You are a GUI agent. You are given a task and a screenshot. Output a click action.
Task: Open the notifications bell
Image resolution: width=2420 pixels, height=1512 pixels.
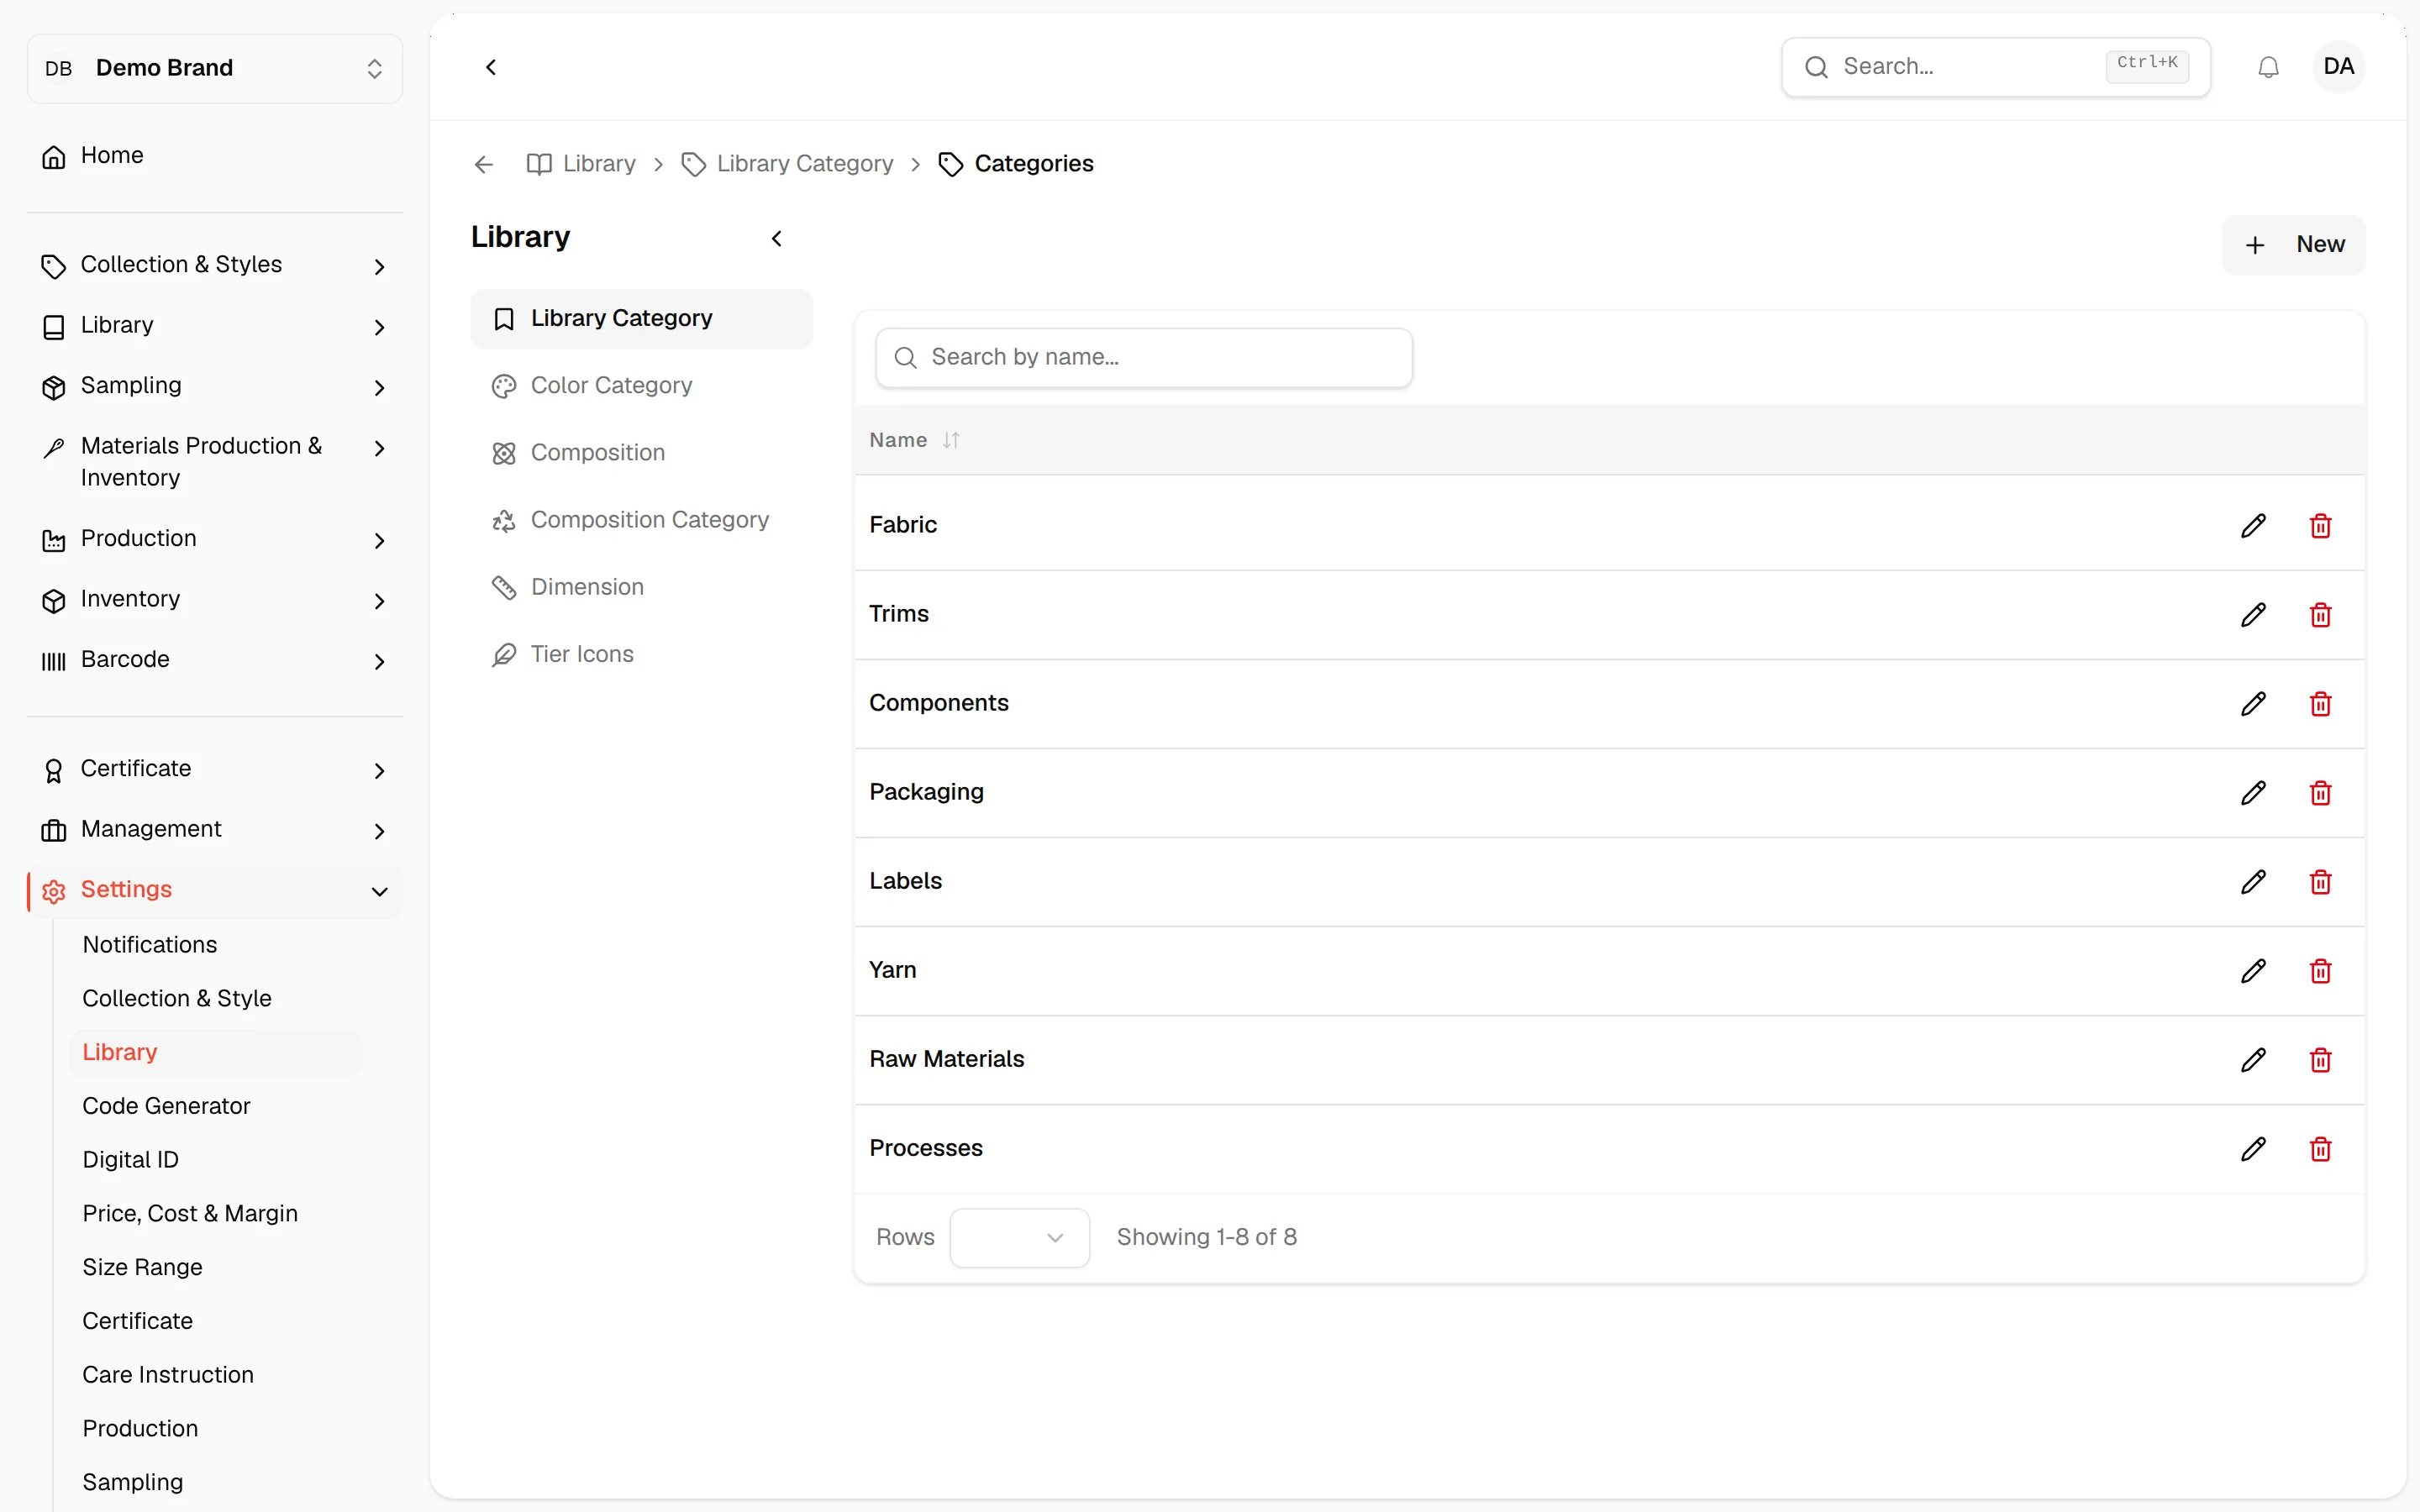(2268, 67)
